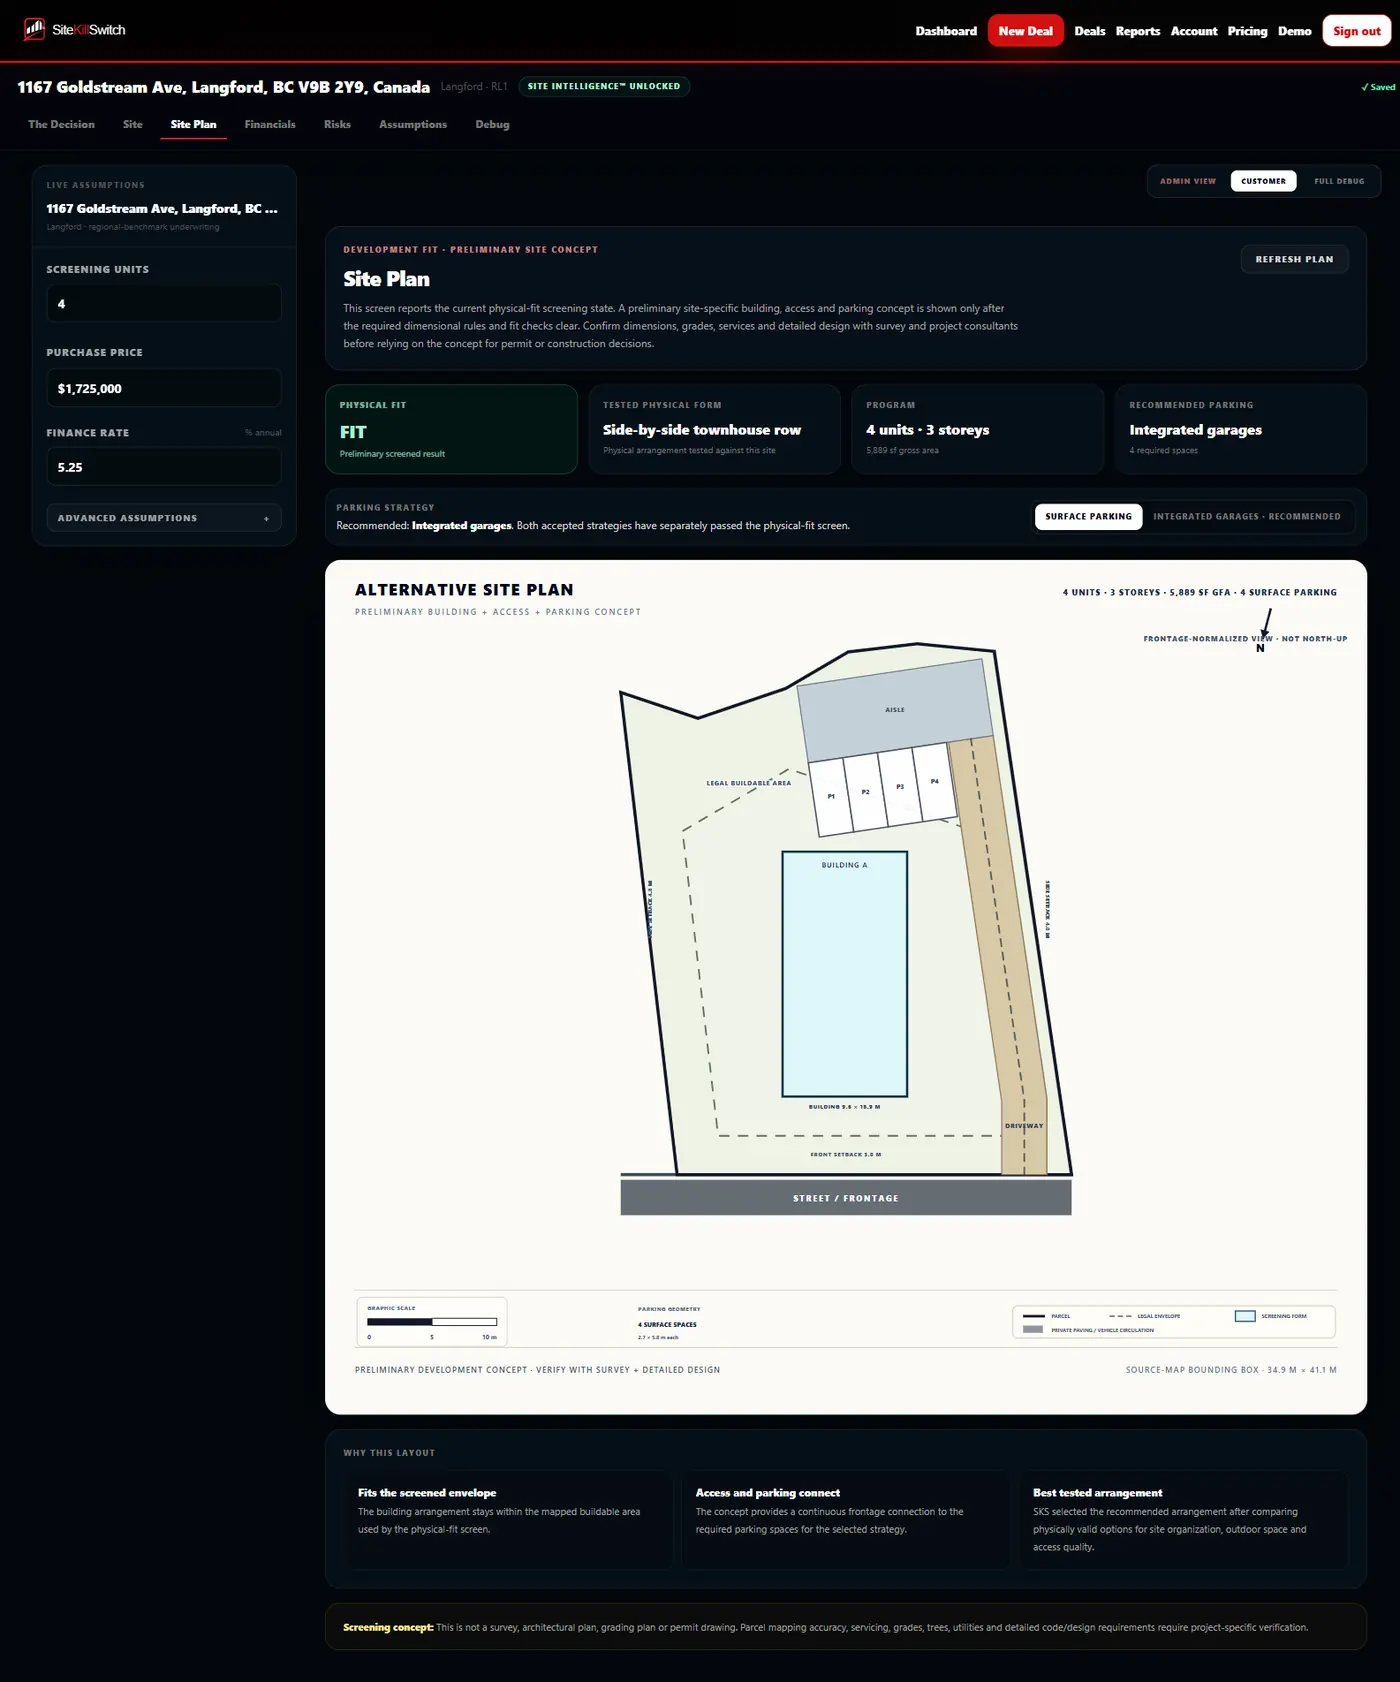Expand the Advanced Assumptions section
This screenshot has width=1400, height=1682.
164,518
